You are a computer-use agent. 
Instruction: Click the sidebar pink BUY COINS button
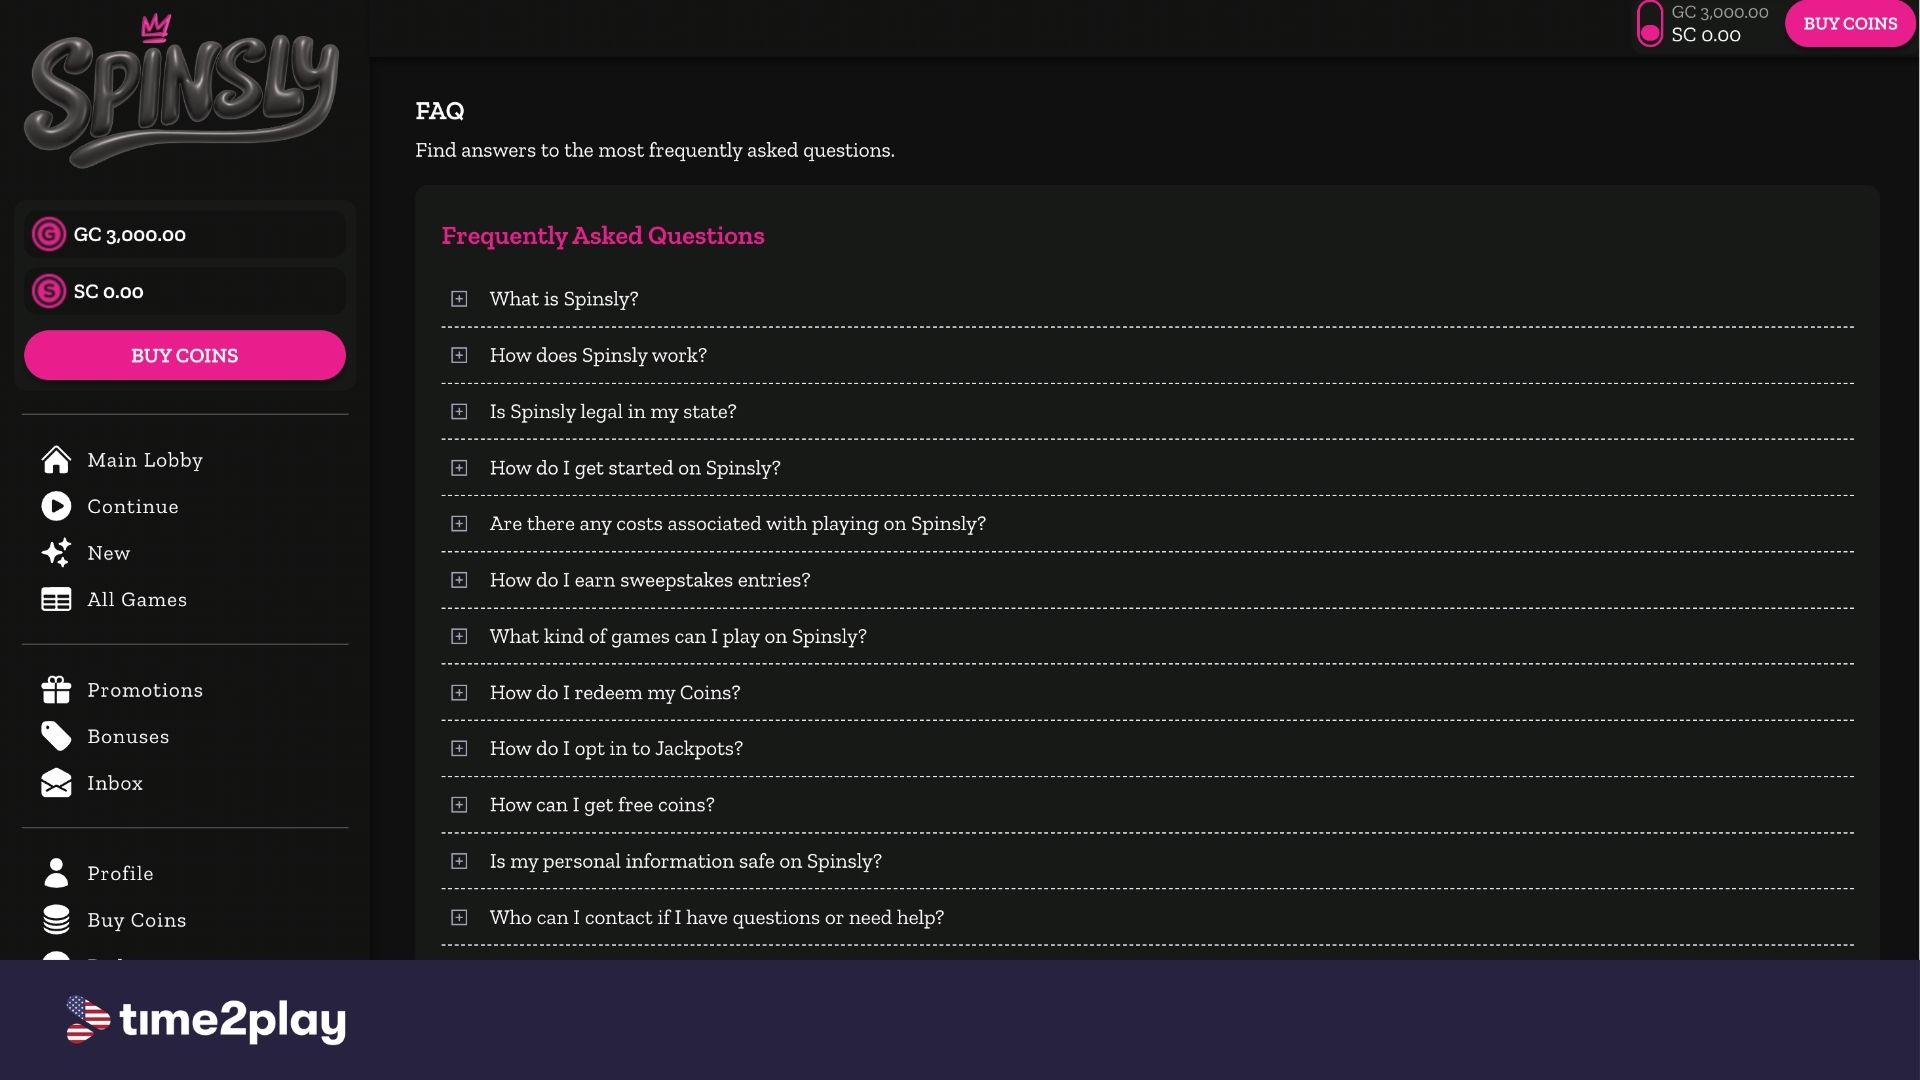pyautogui.click(x=185, y=355)
